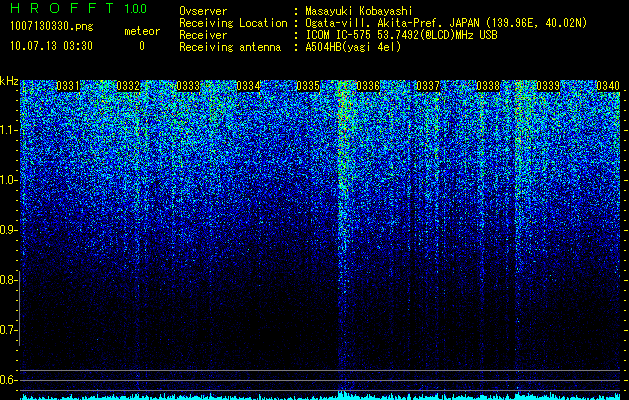Select the observer name Masayuki Kobayashi

coord(359,11)
